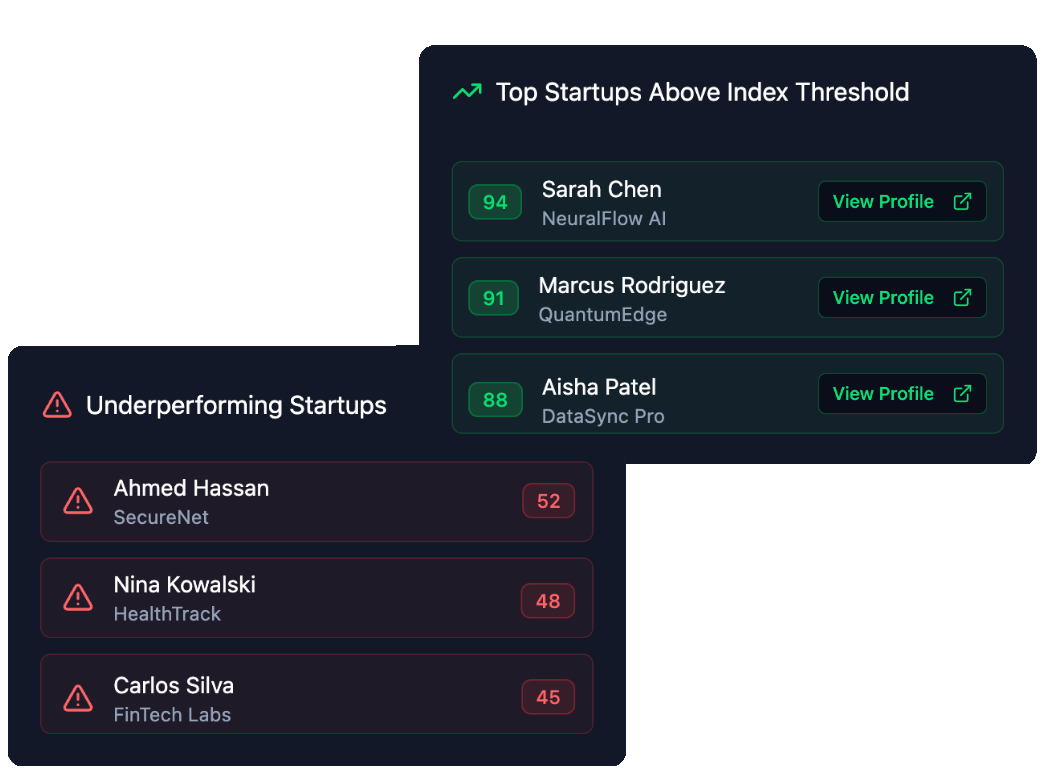
Task: Click the warning icon next to Nina Kowalski
Action: pos(77,597)
